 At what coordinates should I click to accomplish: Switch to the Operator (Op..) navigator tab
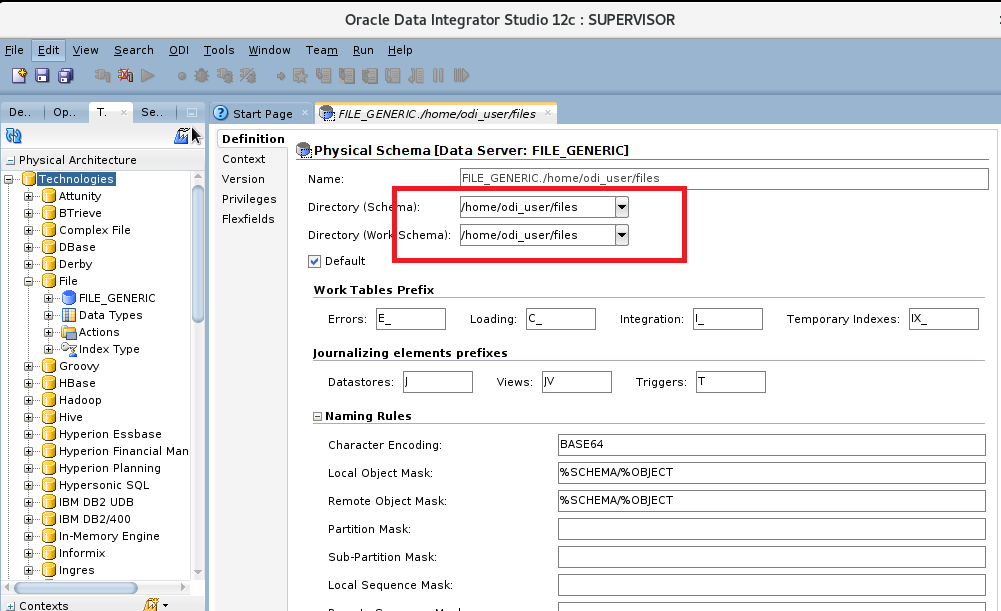point(64,112)
